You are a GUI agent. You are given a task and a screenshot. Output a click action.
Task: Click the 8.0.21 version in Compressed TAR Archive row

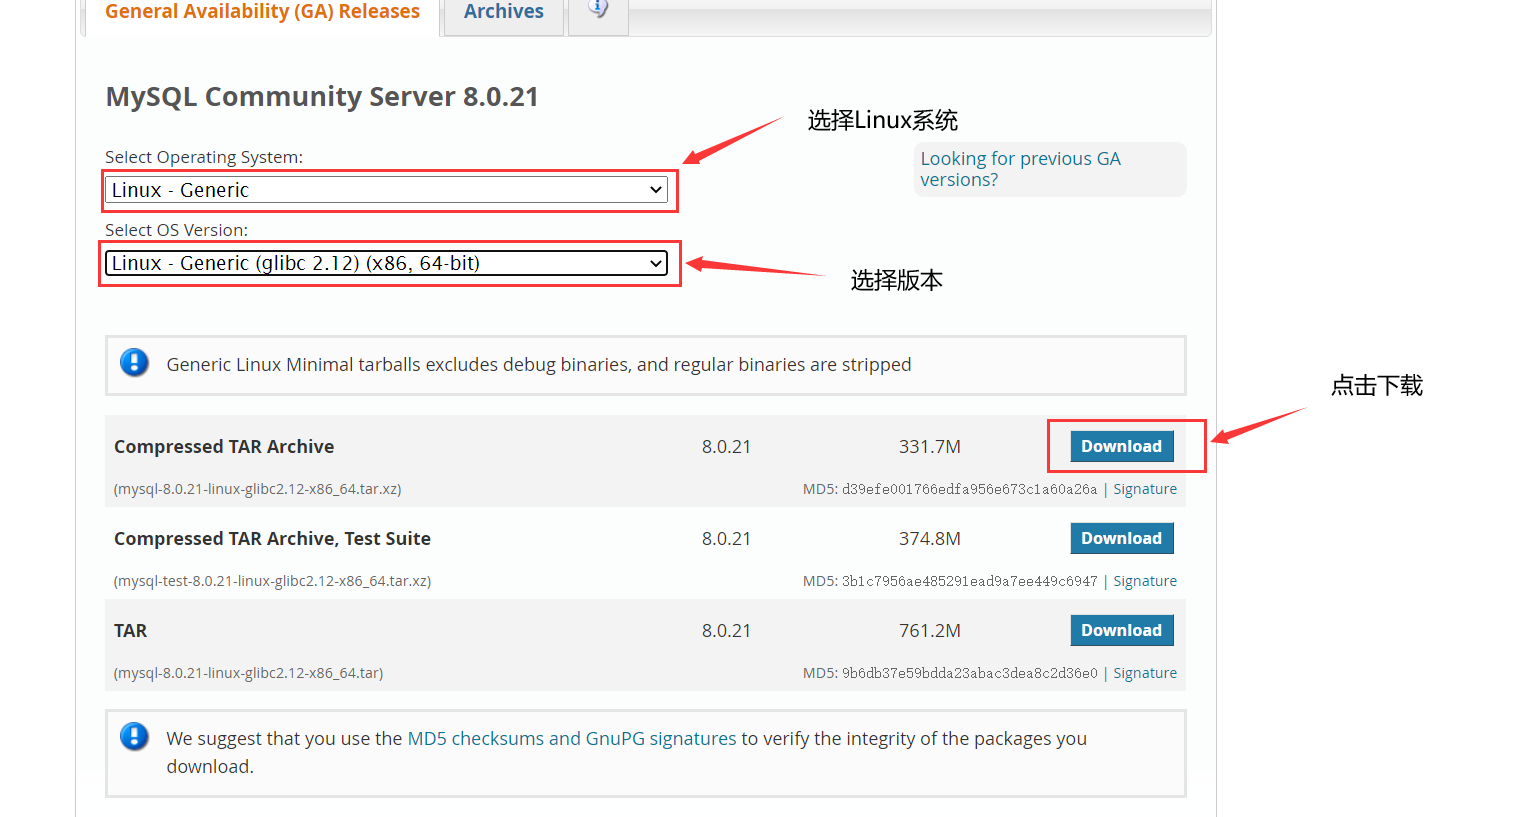point(726,446)
